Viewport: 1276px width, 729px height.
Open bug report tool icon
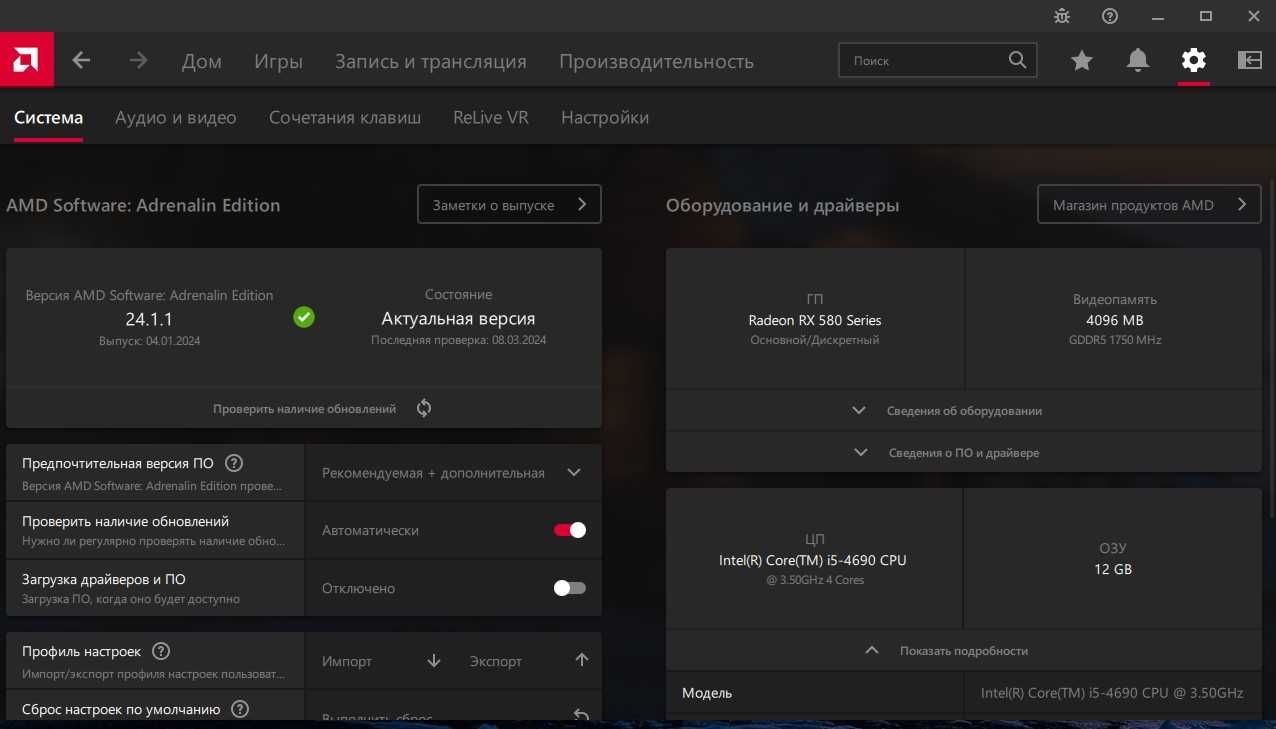click(1062, 16)
